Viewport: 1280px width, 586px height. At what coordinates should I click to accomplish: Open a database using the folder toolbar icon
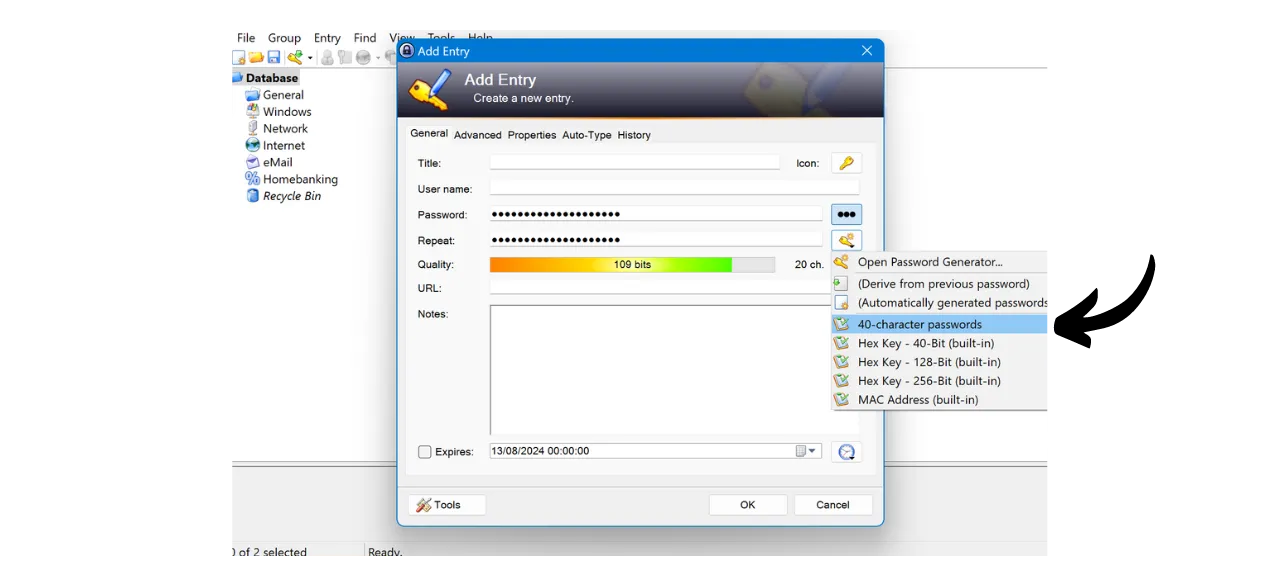256,57
